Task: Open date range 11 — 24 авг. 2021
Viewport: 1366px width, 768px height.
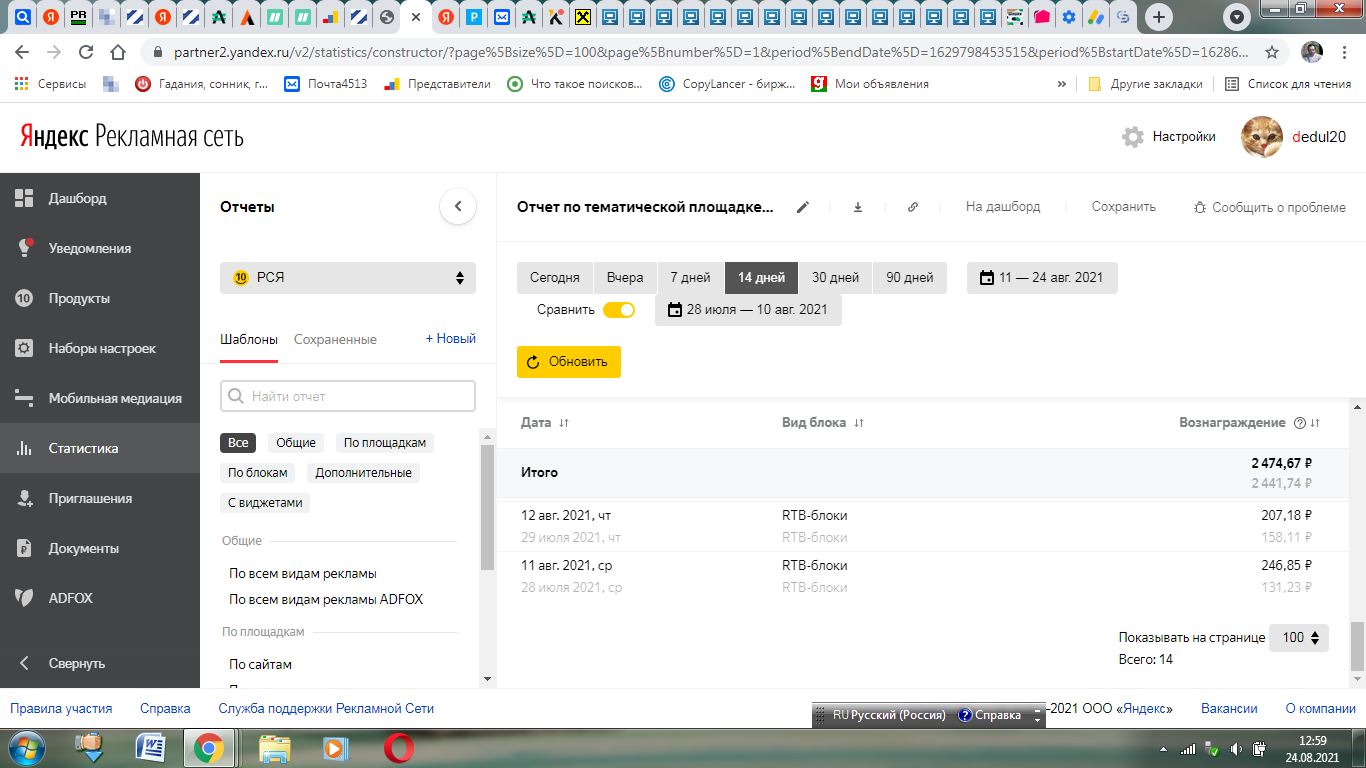Action: click(1042, 277)
